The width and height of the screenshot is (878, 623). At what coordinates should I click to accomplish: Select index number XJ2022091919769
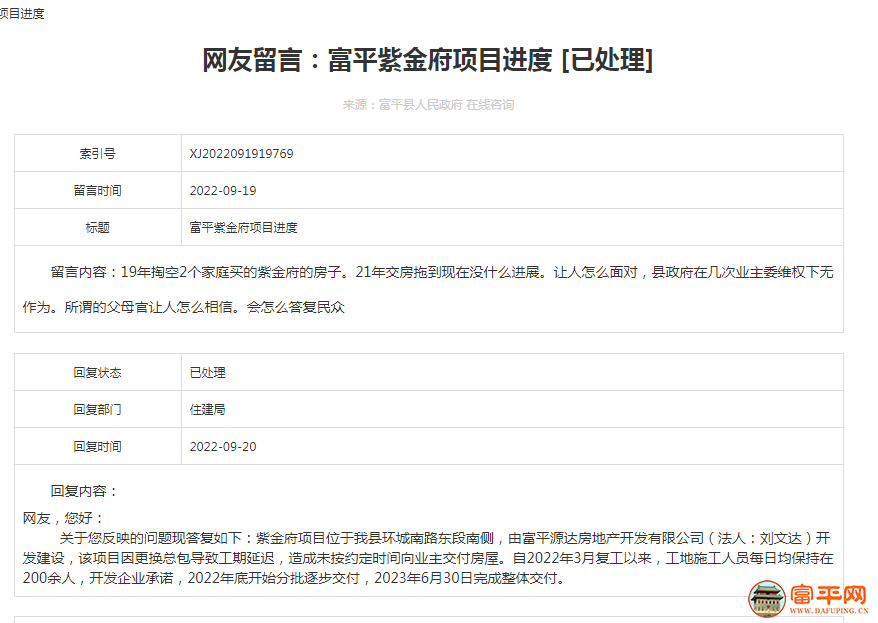241,153
